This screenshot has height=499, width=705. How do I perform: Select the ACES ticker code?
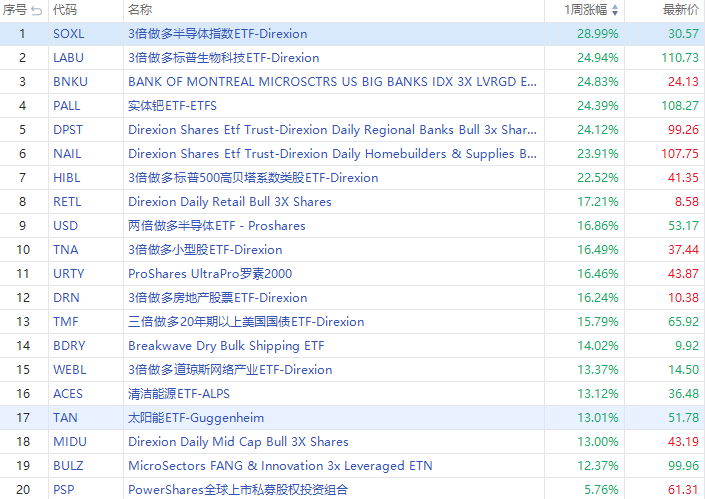68,394
